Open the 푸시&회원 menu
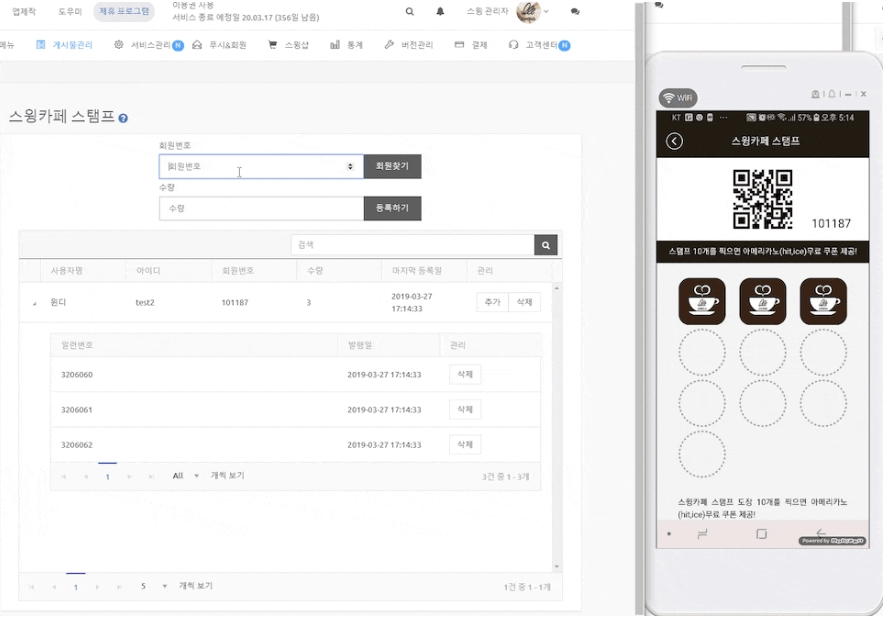The height and width of the screenshot is (617, 885). point(219,45)
